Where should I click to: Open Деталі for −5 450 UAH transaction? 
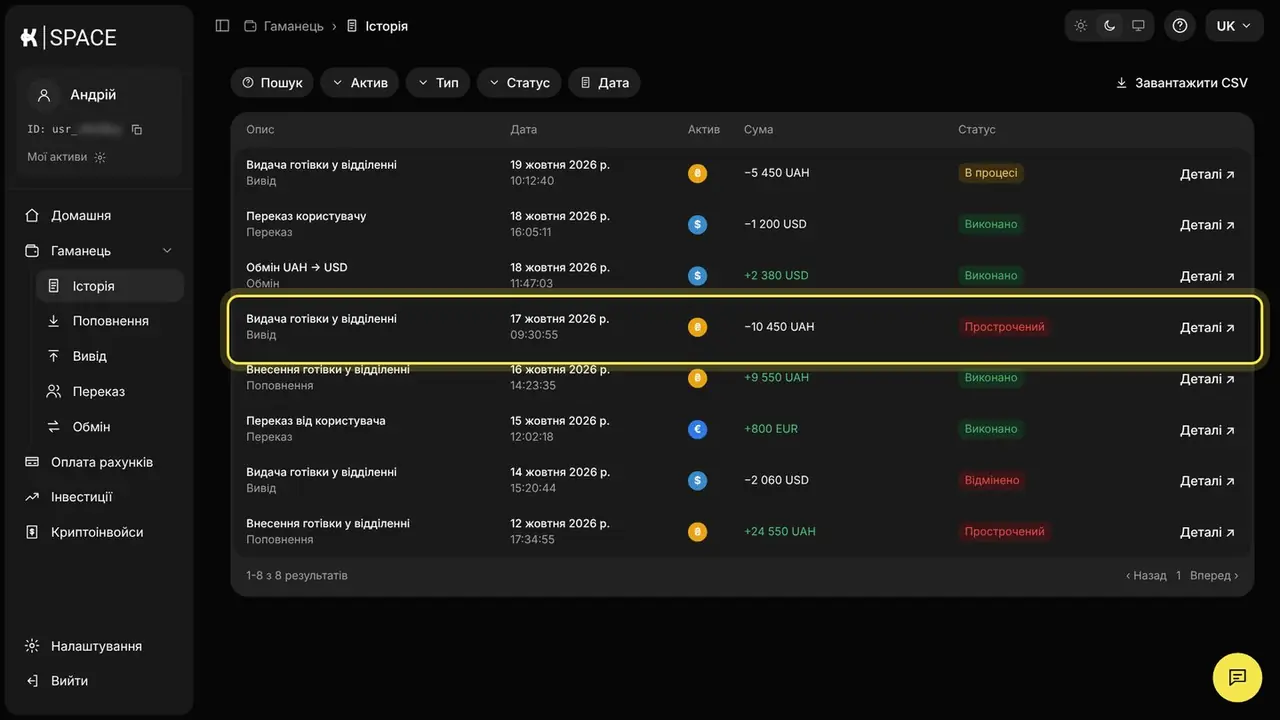tap(1207, 174)
